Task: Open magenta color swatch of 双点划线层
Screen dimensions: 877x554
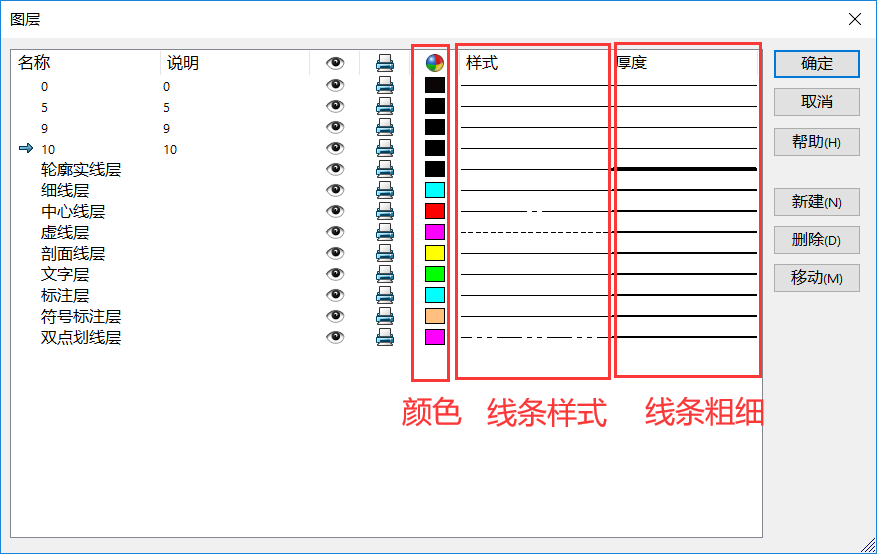Action: (435, 337)
